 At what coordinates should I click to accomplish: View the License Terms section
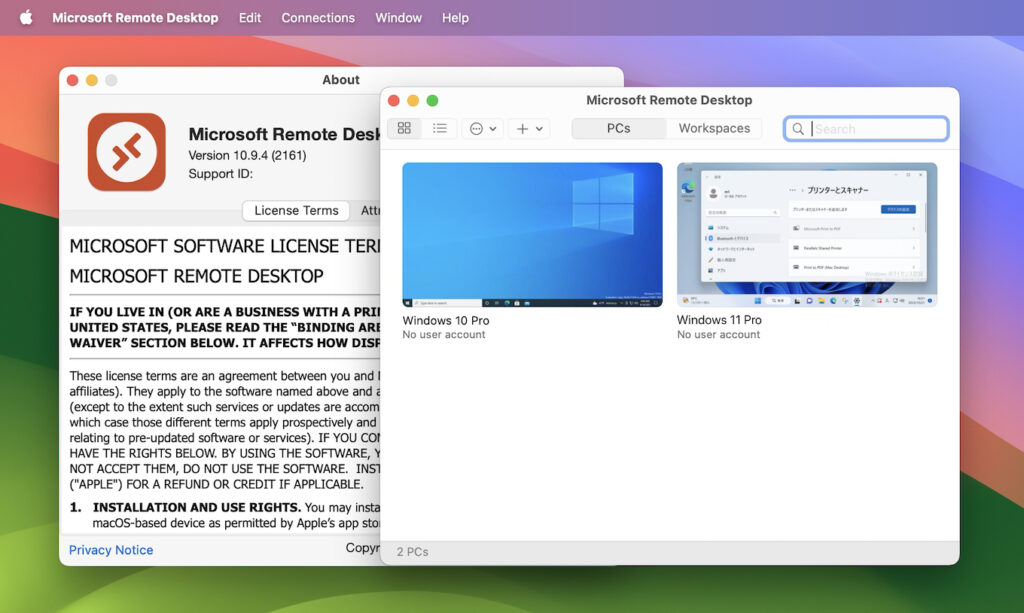pyautogui.click(x=295, y=210)
